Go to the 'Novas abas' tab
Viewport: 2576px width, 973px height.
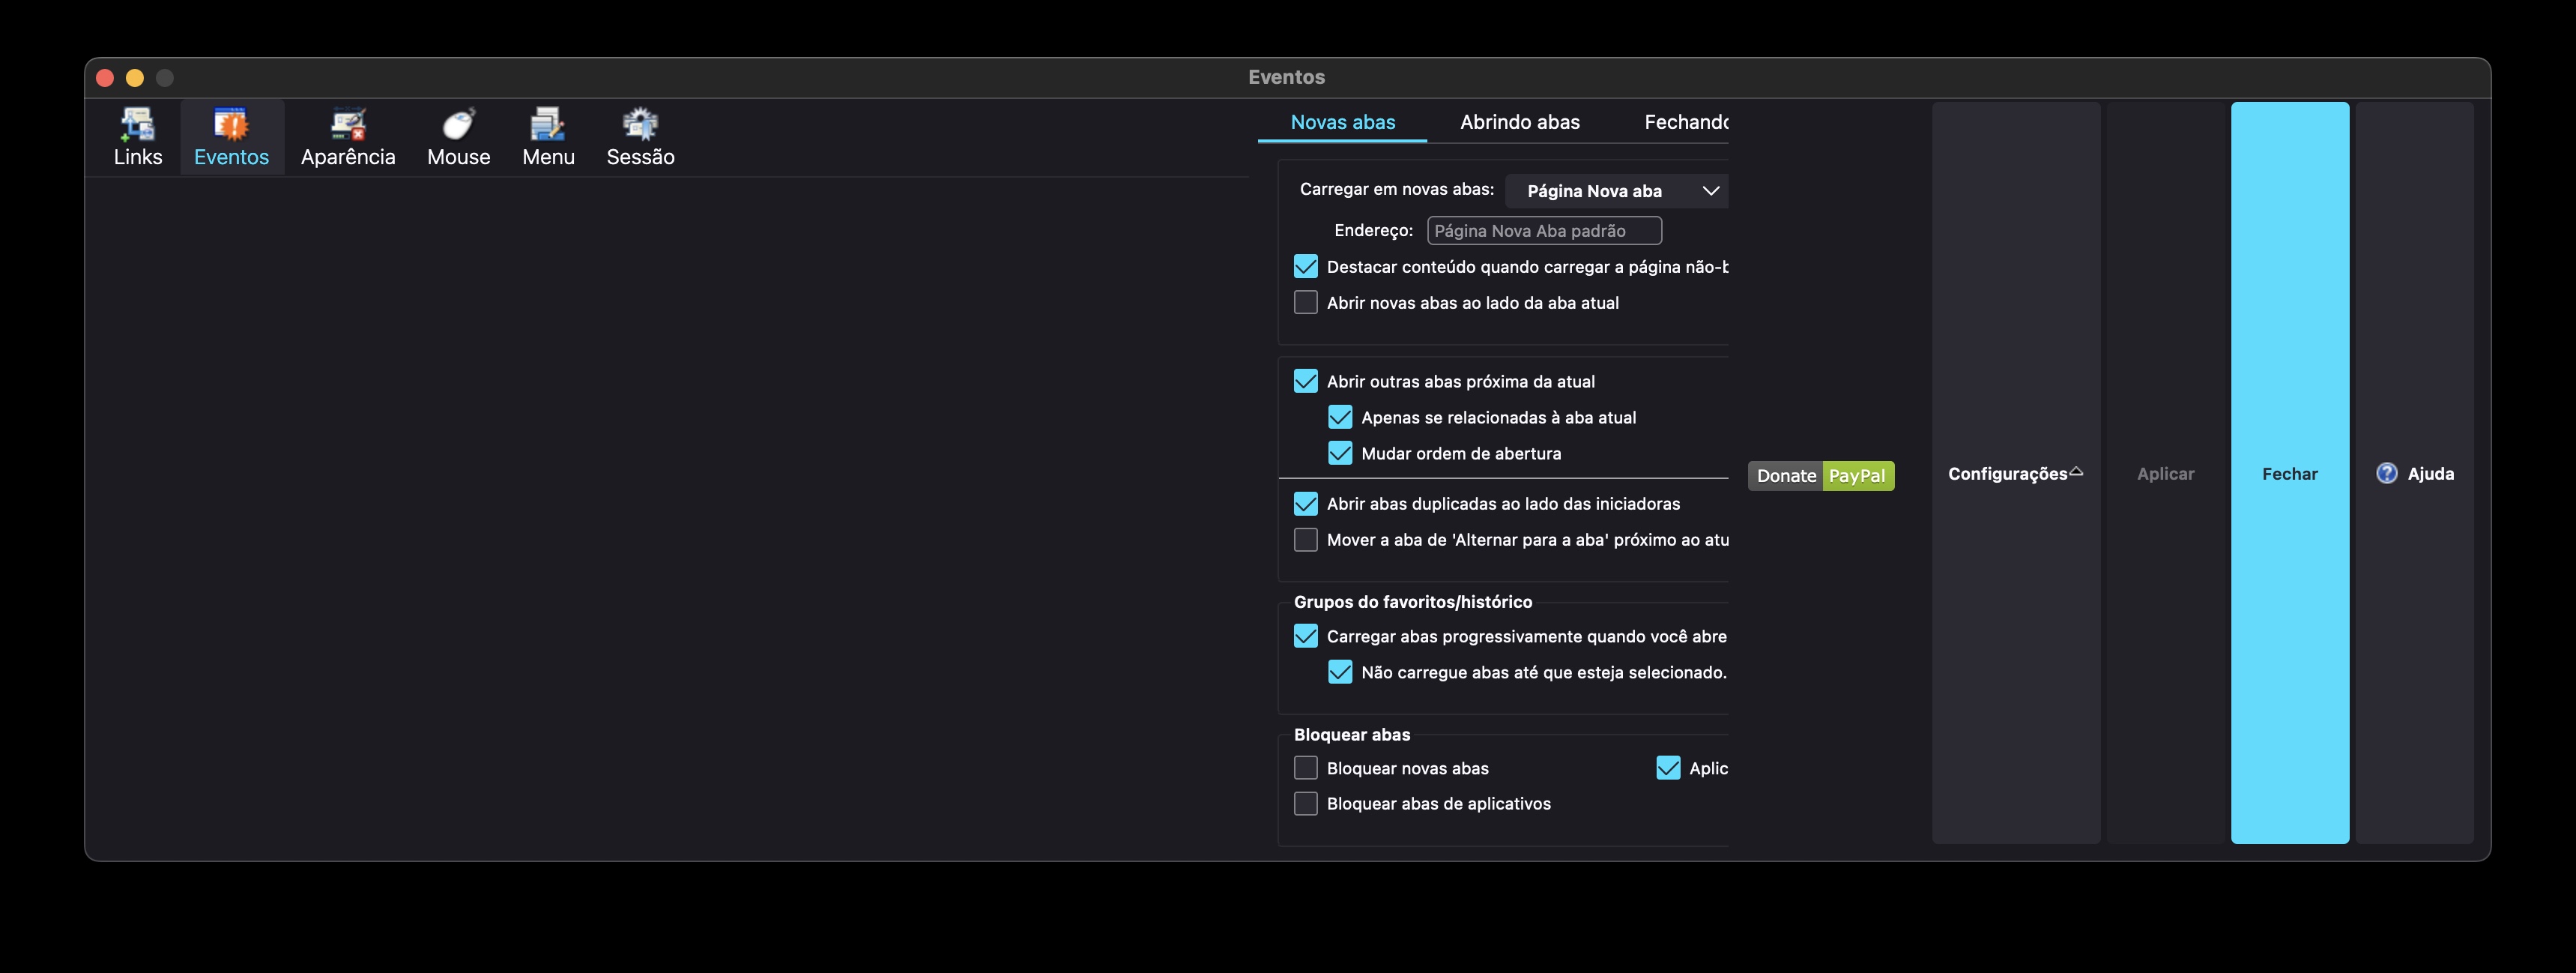point(1342,122)
